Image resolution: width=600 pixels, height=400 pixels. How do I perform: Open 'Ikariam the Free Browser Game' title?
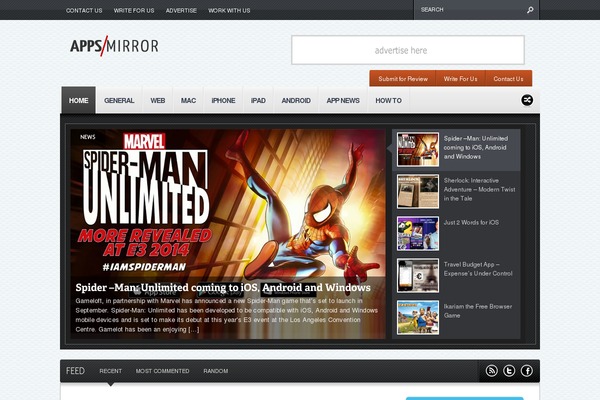478,311
